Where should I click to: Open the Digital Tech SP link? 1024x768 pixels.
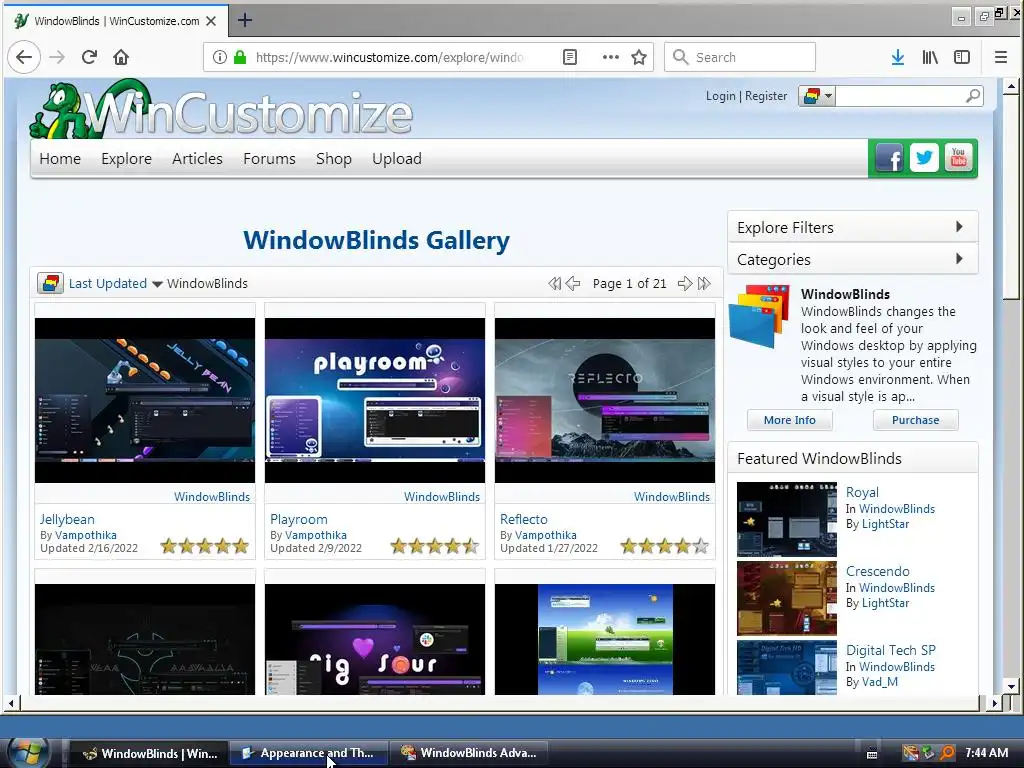891,650
